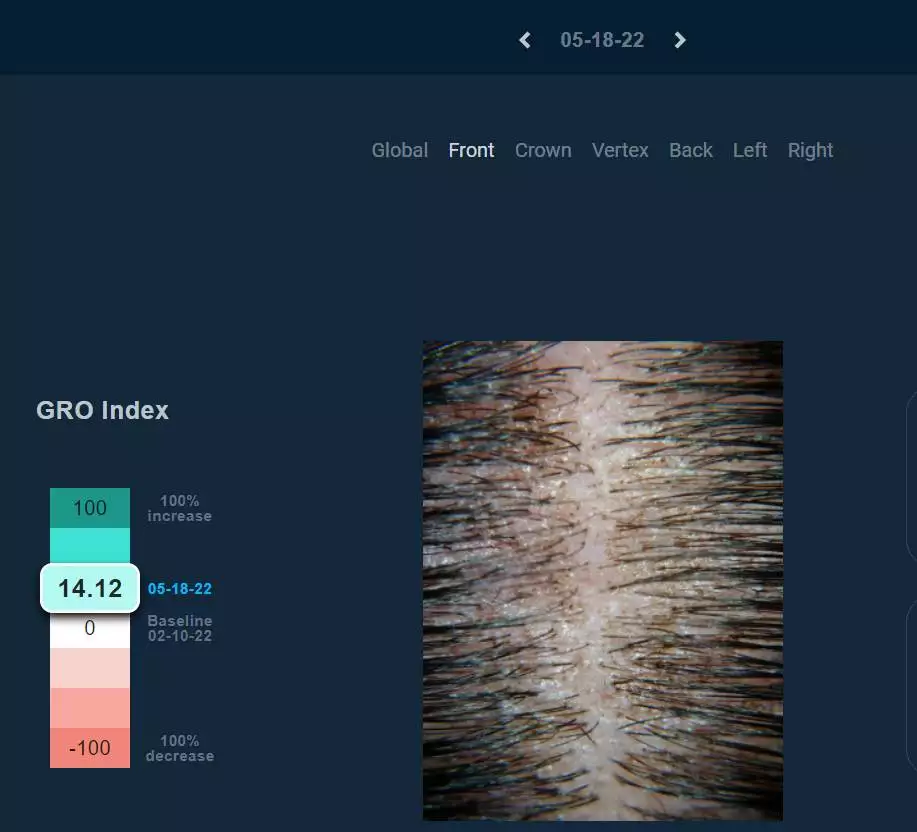
Task: Select the Right view tab
Action: (810, 151)
